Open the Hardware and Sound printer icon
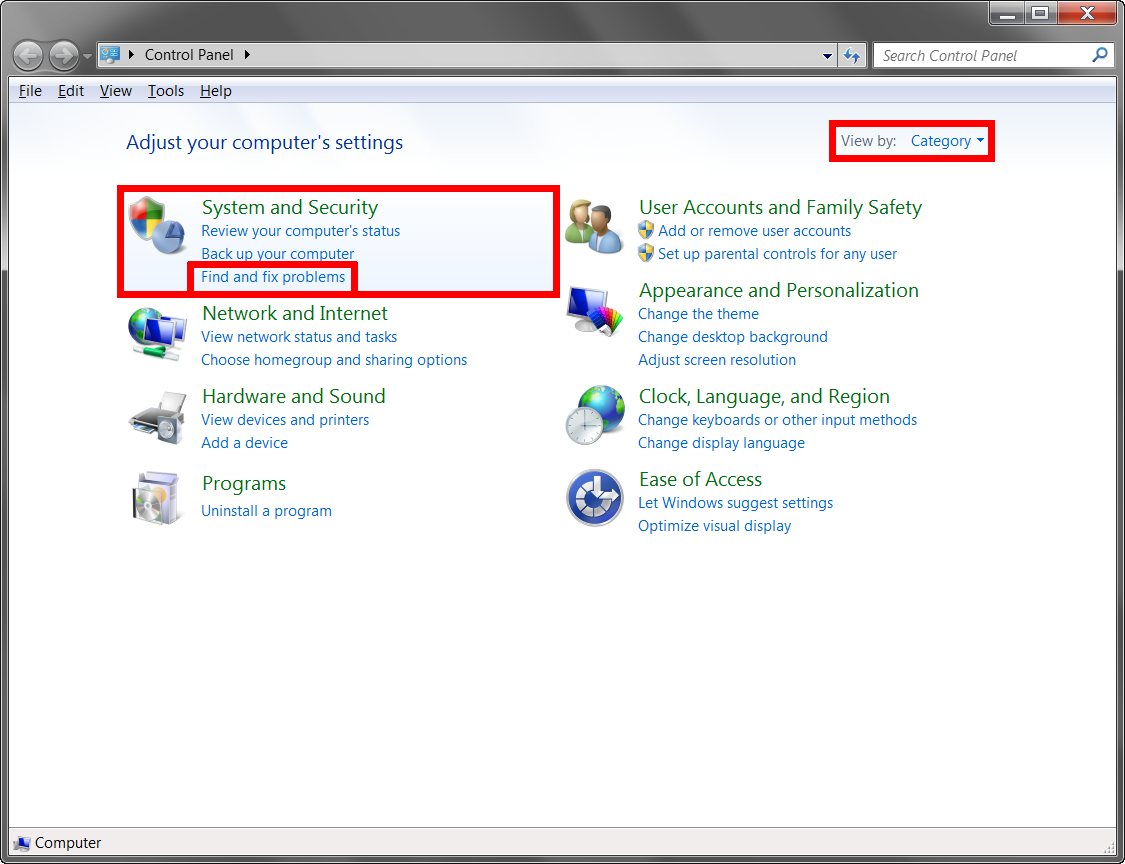This screenshot has height=864, width=1125. pyautogui.click(x=158, y=419)
